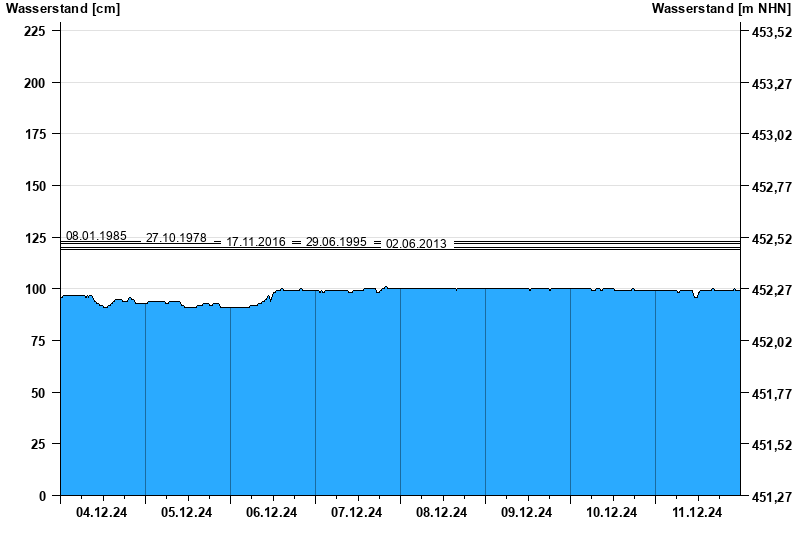Click the 451,52 m NHN value
The image size is (800, 550).
click(x=772, y=446)
